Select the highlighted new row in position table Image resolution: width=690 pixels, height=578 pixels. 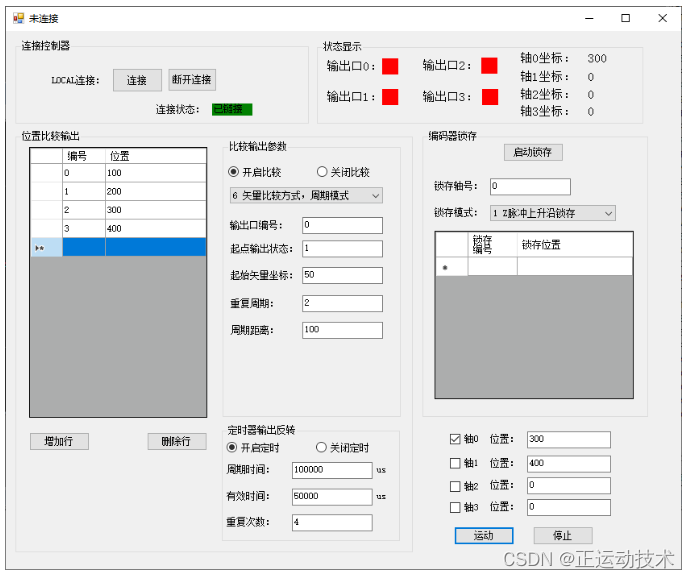pyautogui.click(x=118, y=247)
